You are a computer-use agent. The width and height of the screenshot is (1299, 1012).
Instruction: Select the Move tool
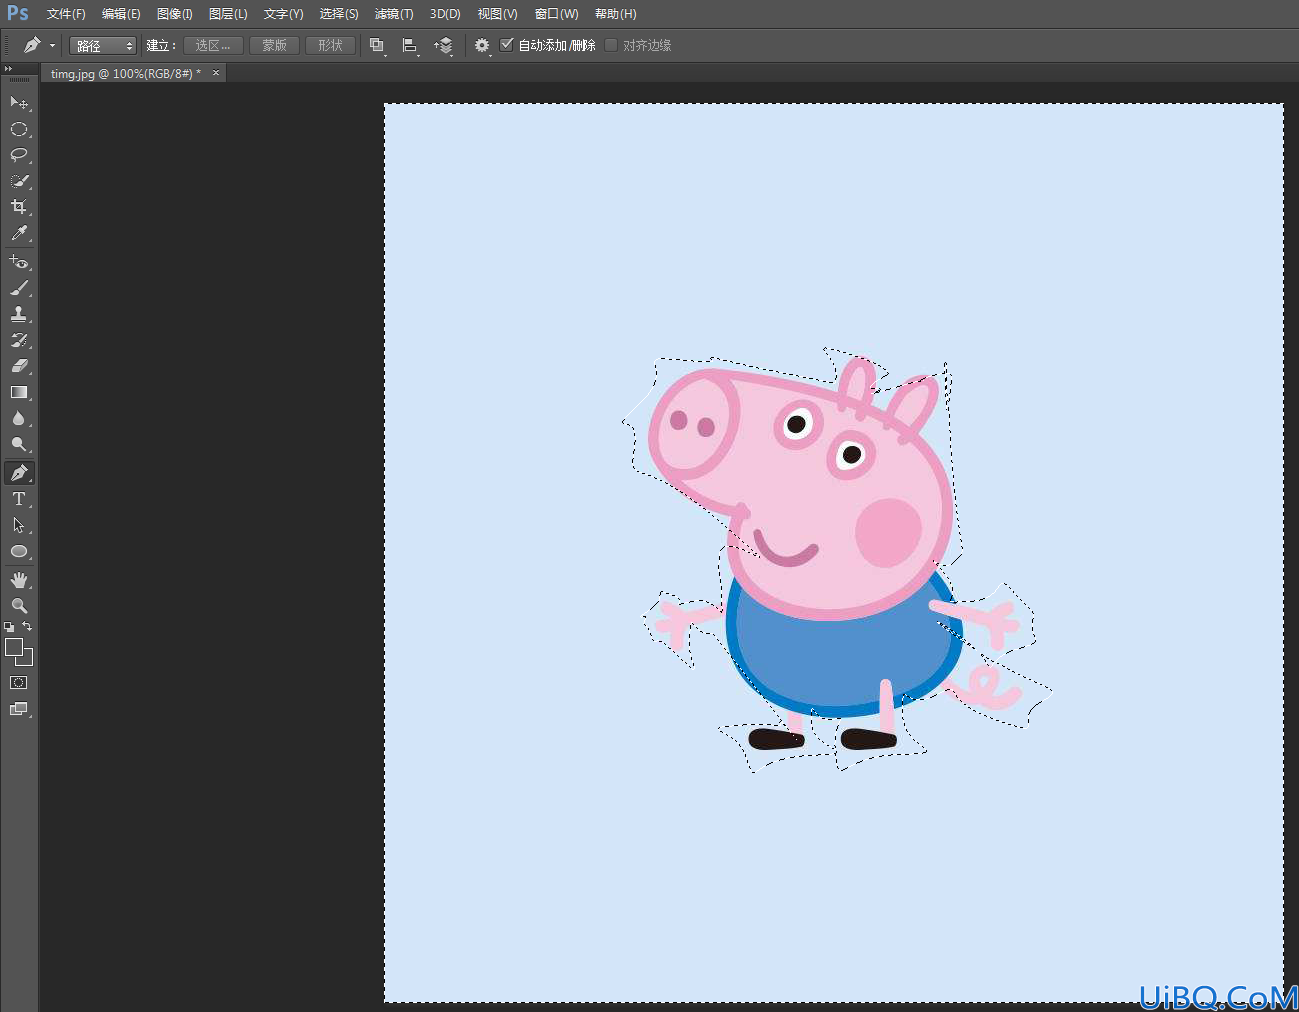click(19, 102)
